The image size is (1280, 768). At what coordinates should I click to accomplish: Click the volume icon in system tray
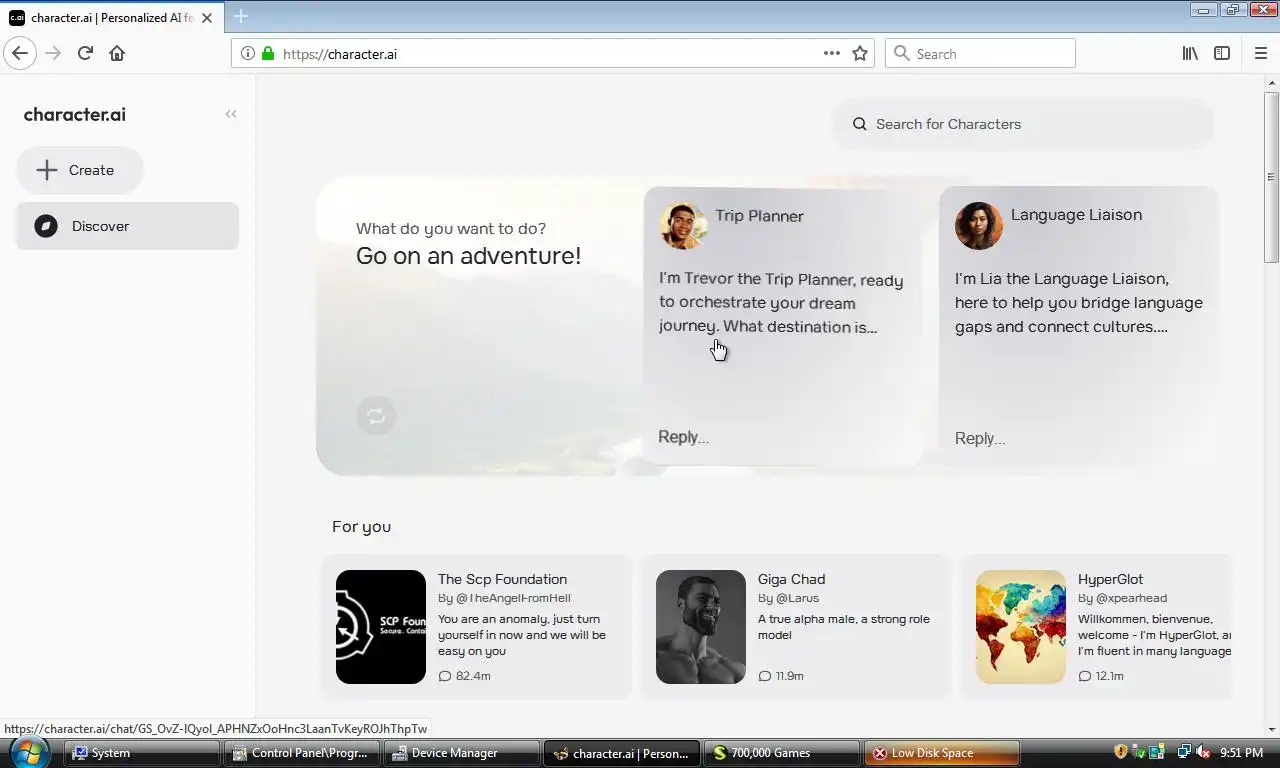coord(1203,752)
